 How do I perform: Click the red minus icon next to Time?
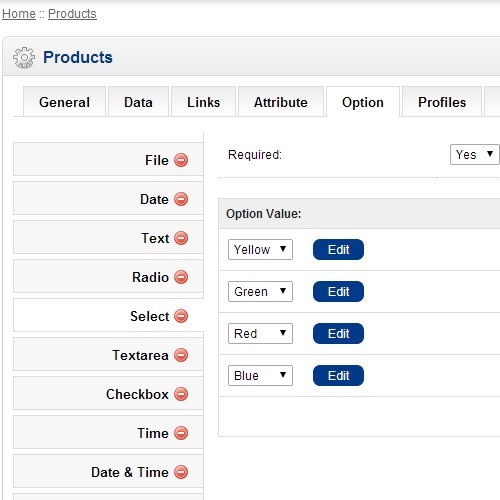(181, 433)
